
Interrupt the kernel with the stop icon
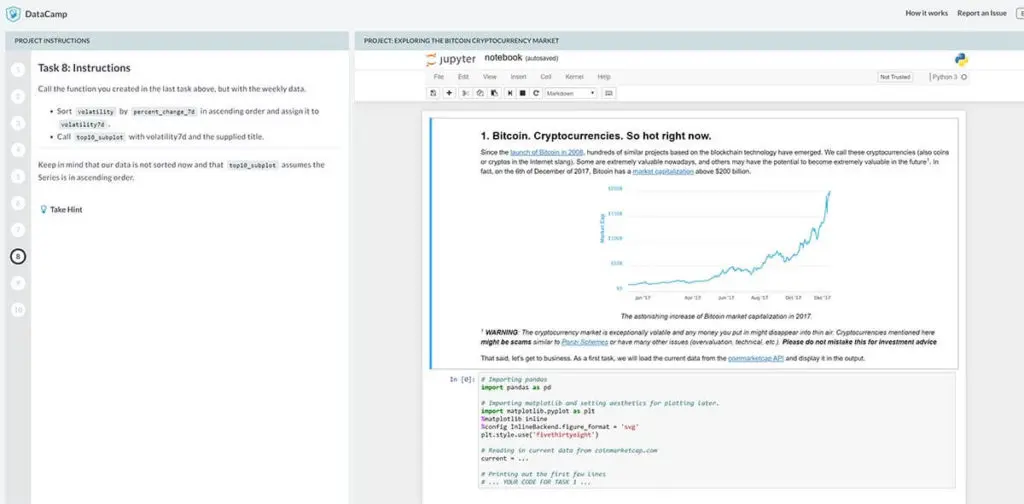pyautogui.click(x=522, y=93)
